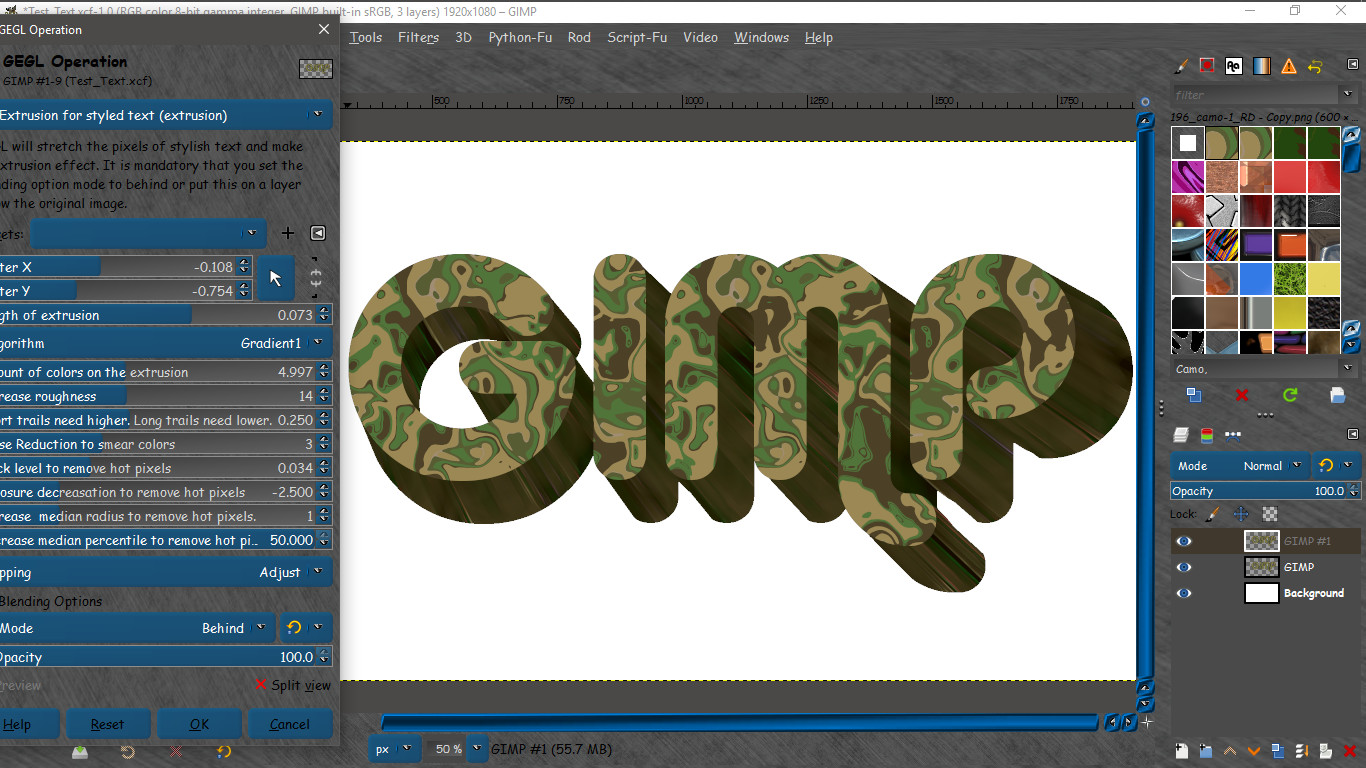Open the presets menu arrow icon
Viewport: 1366px width, 768px height.
coord(318,233)
